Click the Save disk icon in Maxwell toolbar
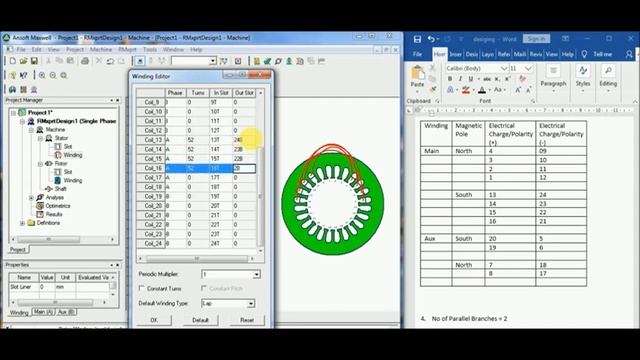 (34, 61)
